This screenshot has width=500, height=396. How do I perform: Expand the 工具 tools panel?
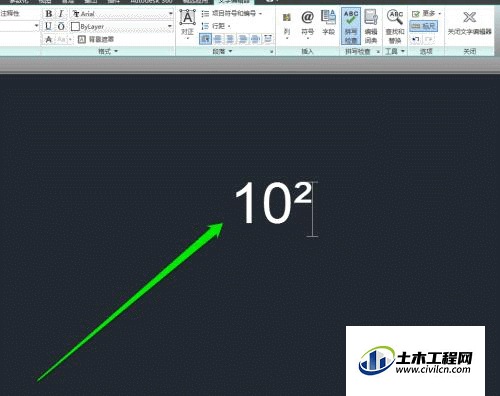(395, 51)
